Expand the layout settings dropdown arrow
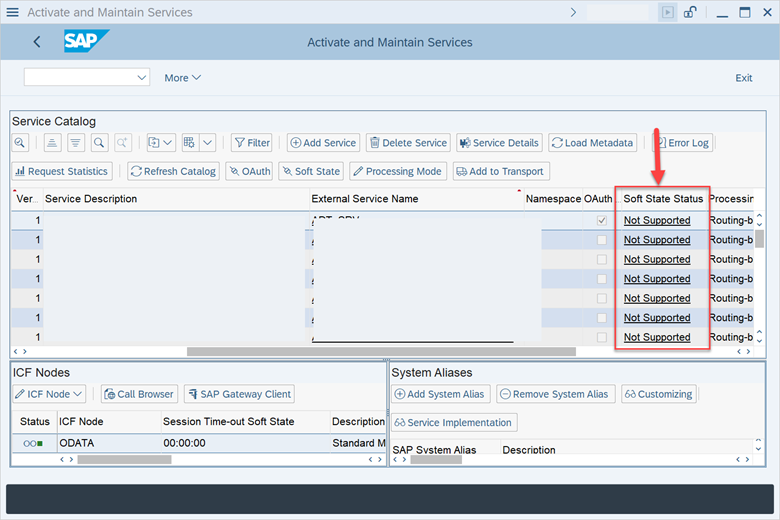Image resolution: width=780 pixels, height=520 pixels. click(x=208, y=143)
